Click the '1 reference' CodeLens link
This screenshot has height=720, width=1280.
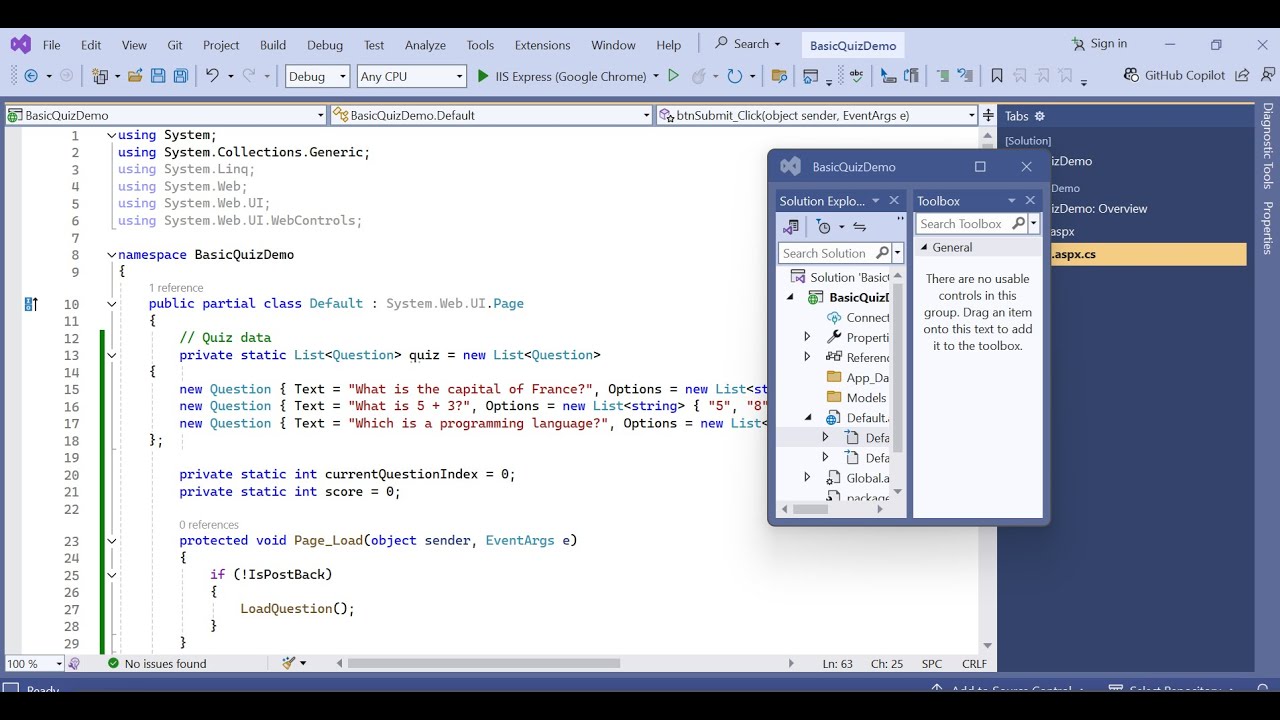click(176, 288)
